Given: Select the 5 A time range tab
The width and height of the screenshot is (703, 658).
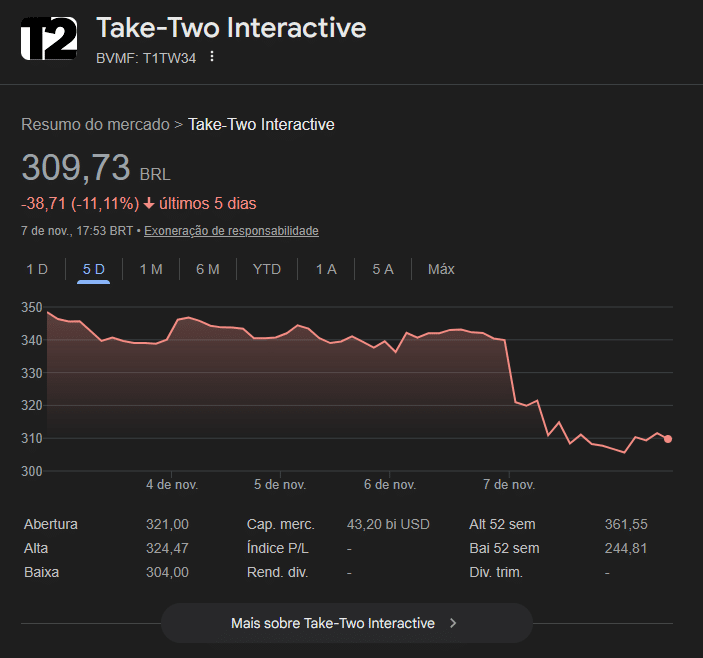Looking at the screenshot, I should 383,269.
